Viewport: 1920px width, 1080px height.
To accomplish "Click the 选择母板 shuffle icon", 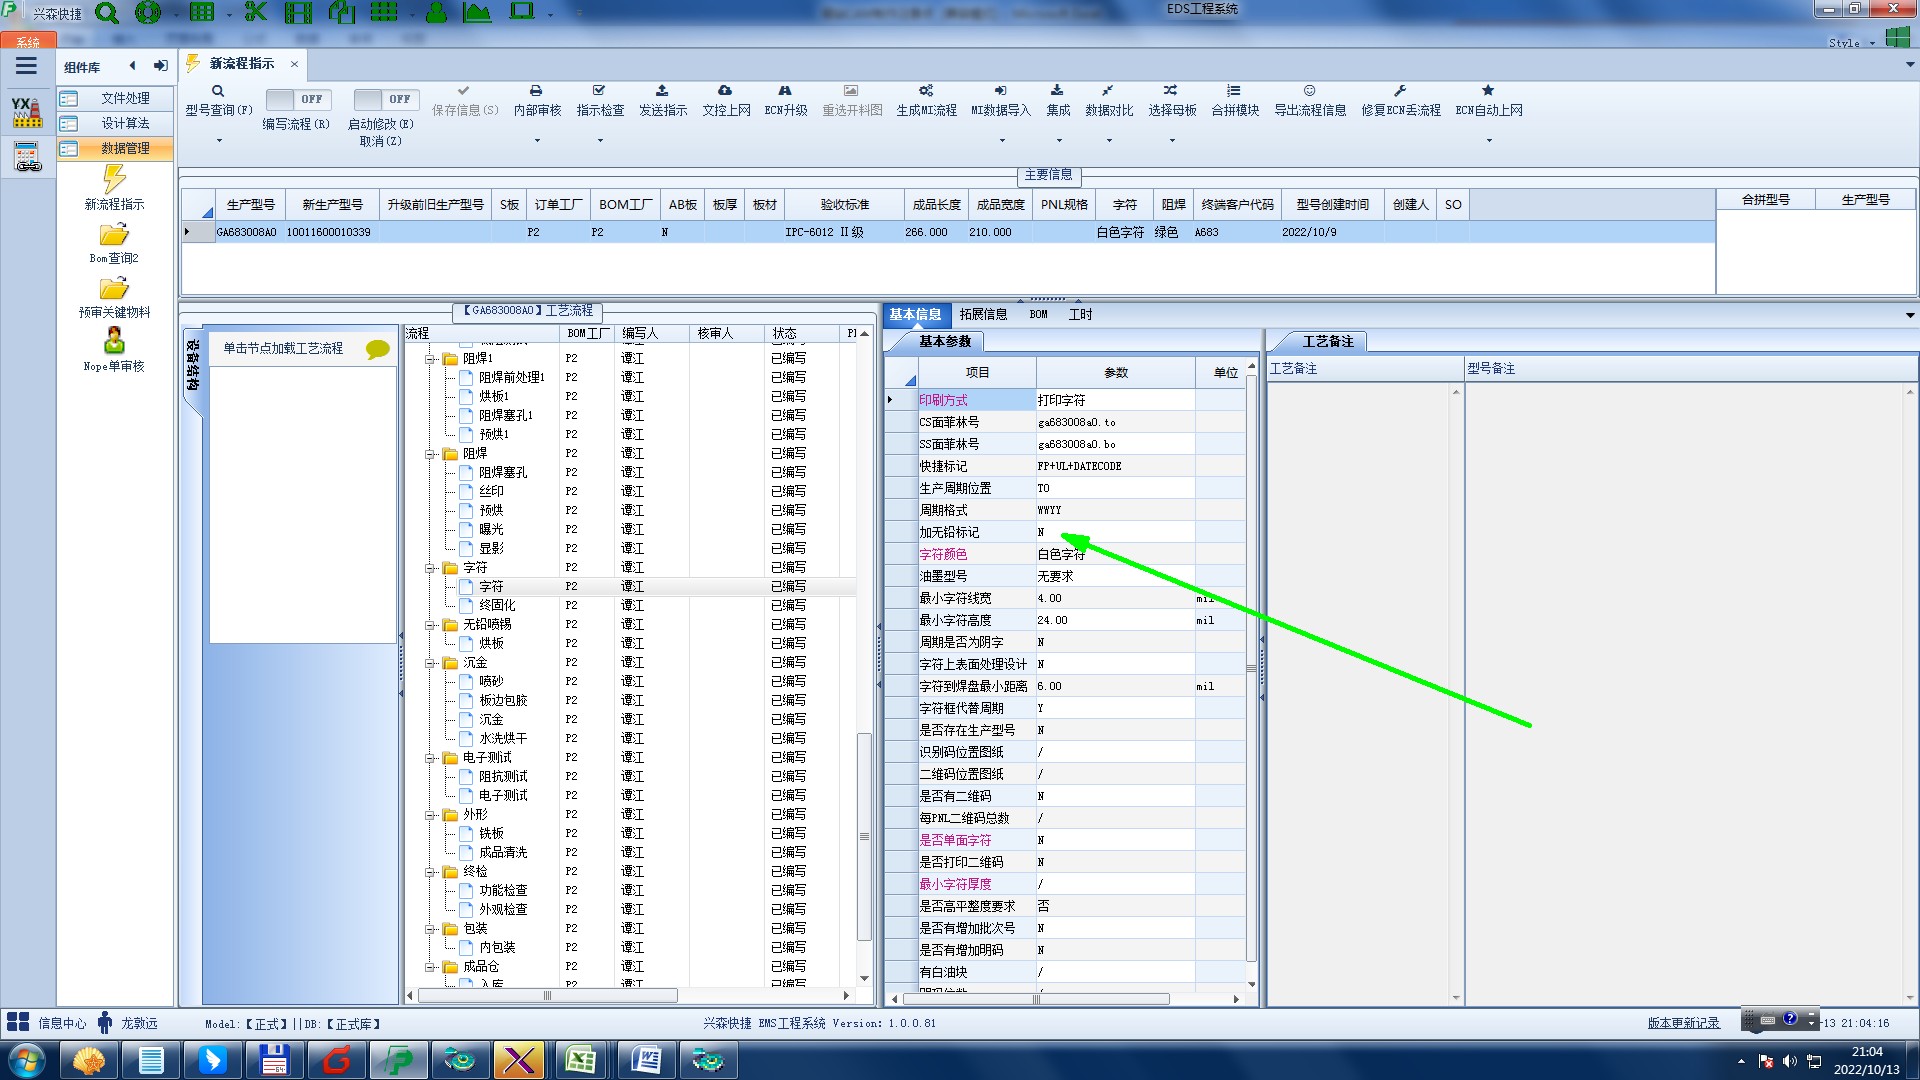I will tap(1171, 91).
